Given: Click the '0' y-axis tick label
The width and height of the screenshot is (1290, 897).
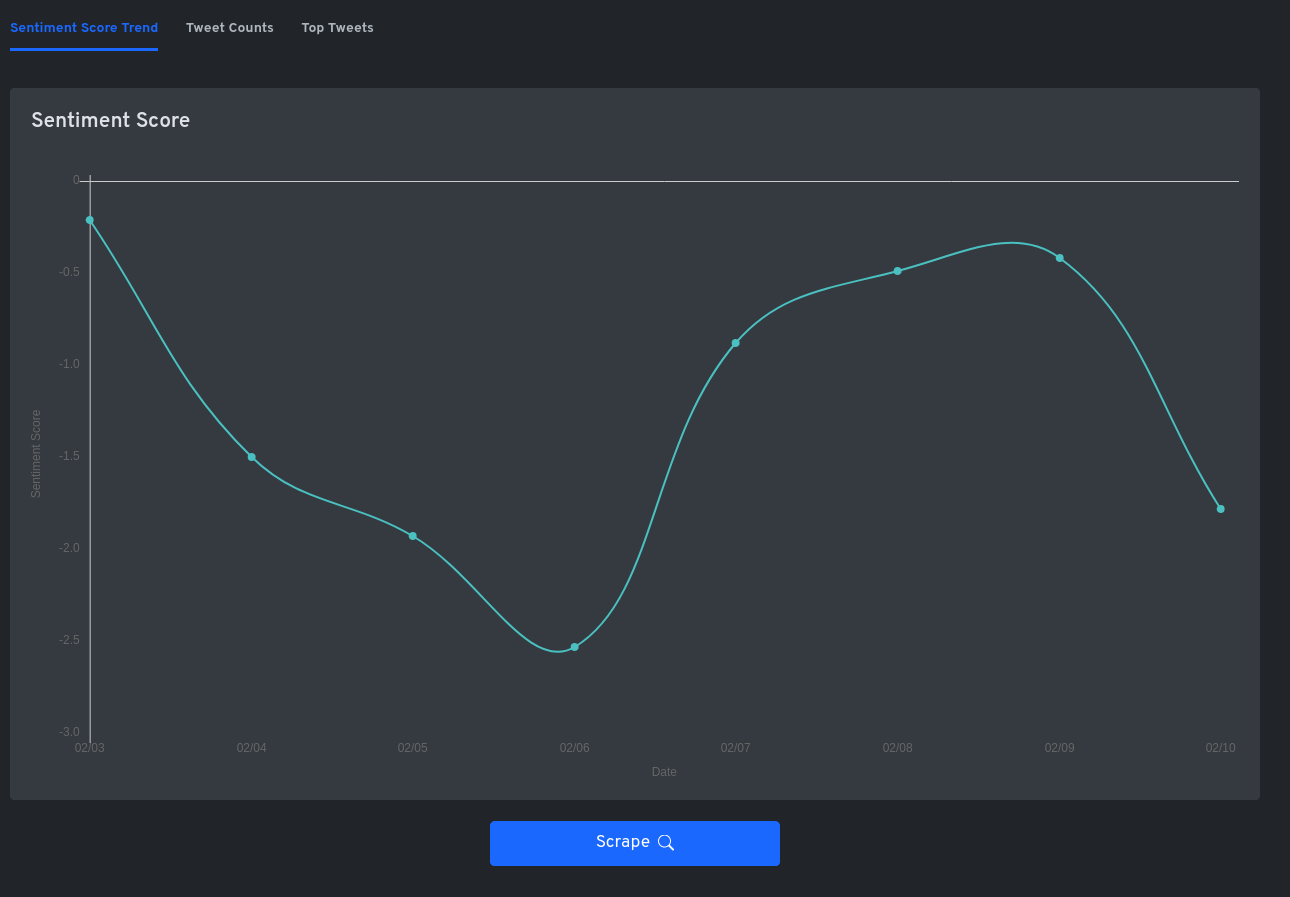Looking at the screenshot, I should tap(76, 180).
